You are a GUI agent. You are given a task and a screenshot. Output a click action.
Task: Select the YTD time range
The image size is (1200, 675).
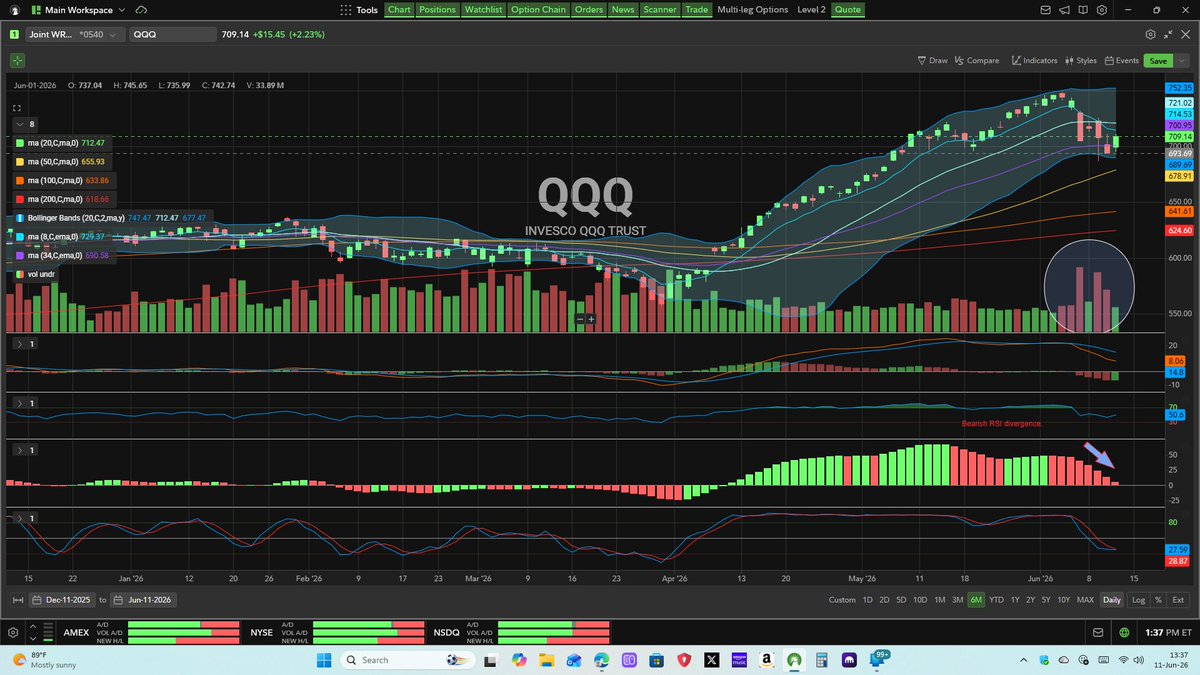coord(996,600)
